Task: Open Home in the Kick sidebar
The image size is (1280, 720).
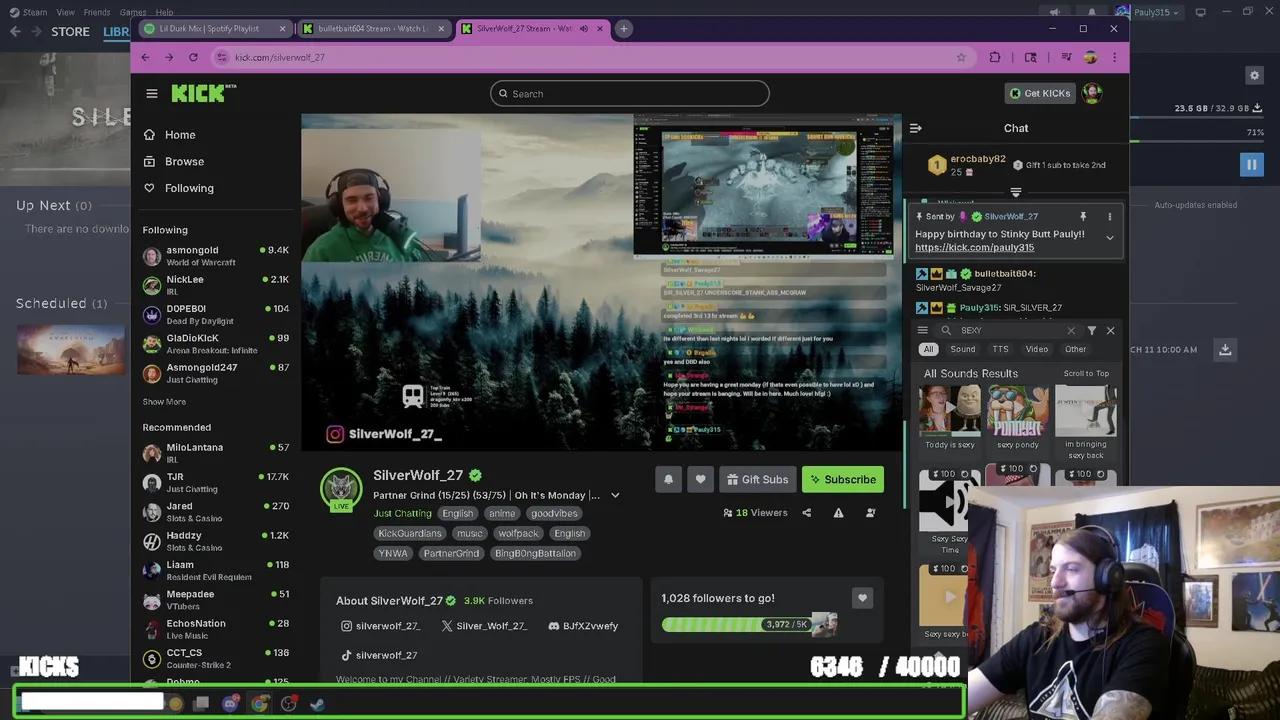Action: coord(170,135)
